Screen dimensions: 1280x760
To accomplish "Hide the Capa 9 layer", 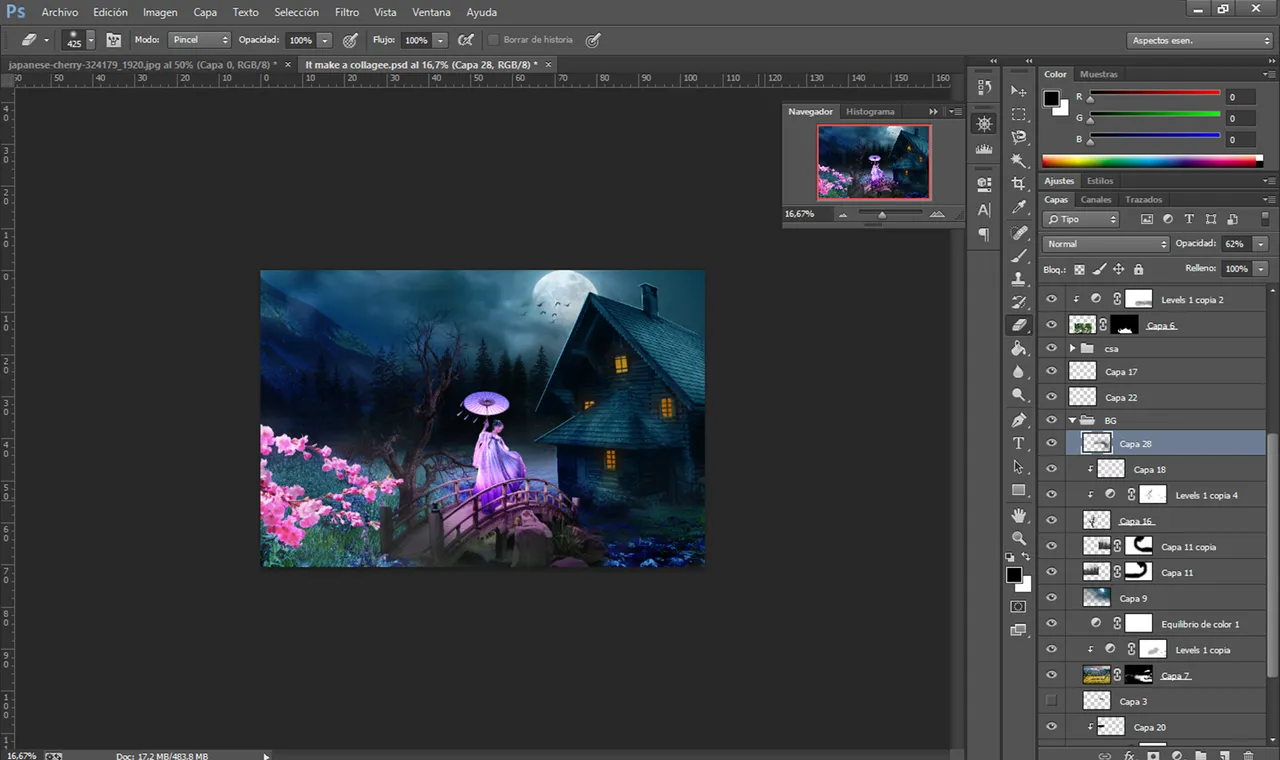I will point(1051,598).
